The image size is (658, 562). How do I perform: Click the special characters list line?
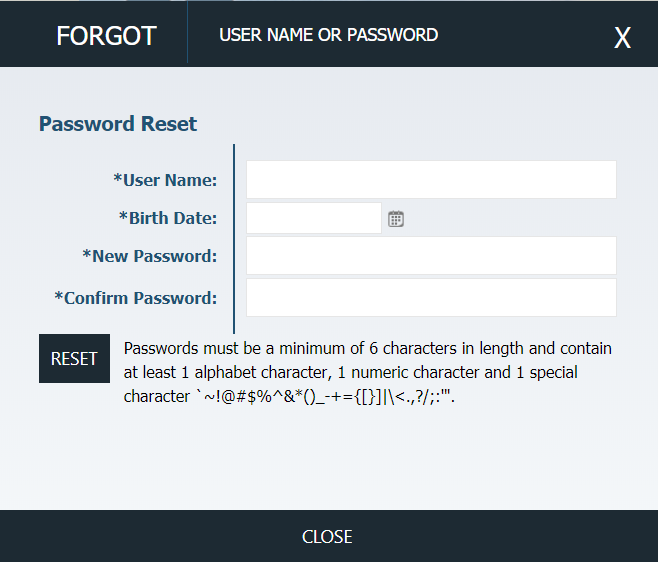(290, 396)
